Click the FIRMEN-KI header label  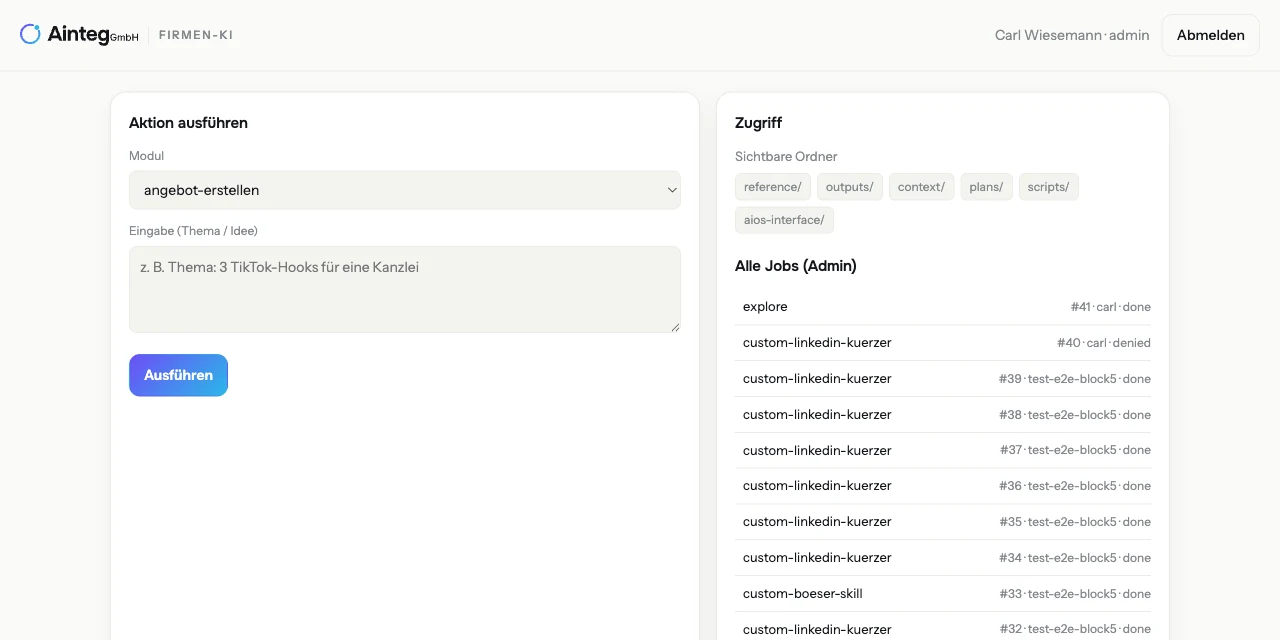(x=196, y=35)
